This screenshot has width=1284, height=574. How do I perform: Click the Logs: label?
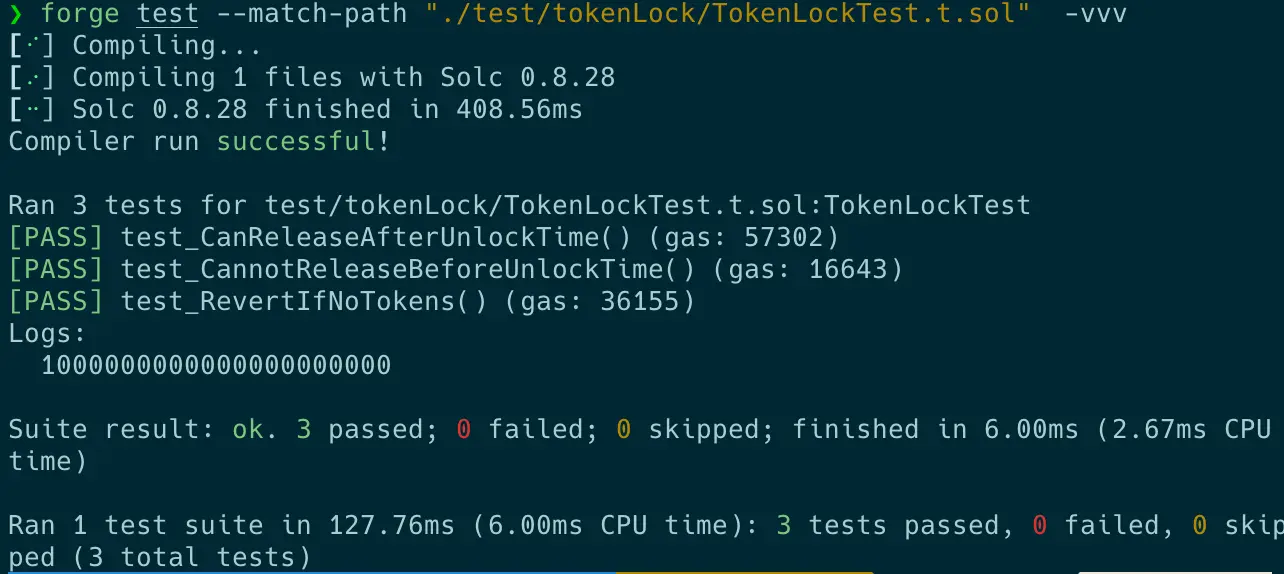(x=48, y=334)
